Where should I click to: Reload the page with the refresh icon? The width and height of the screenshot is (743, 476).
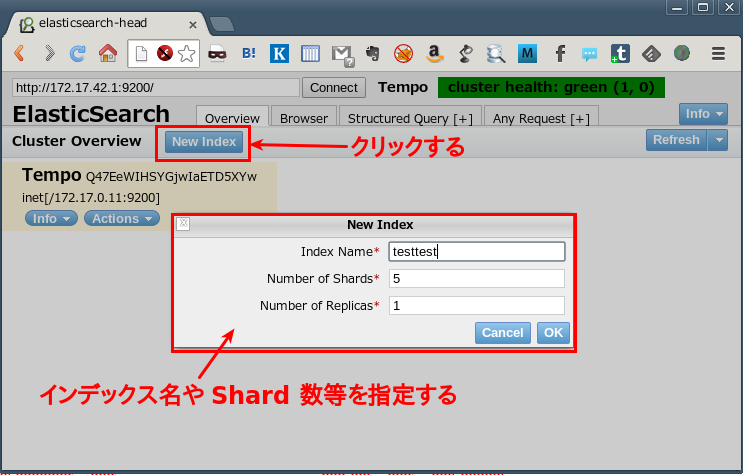tap(78, 53)
